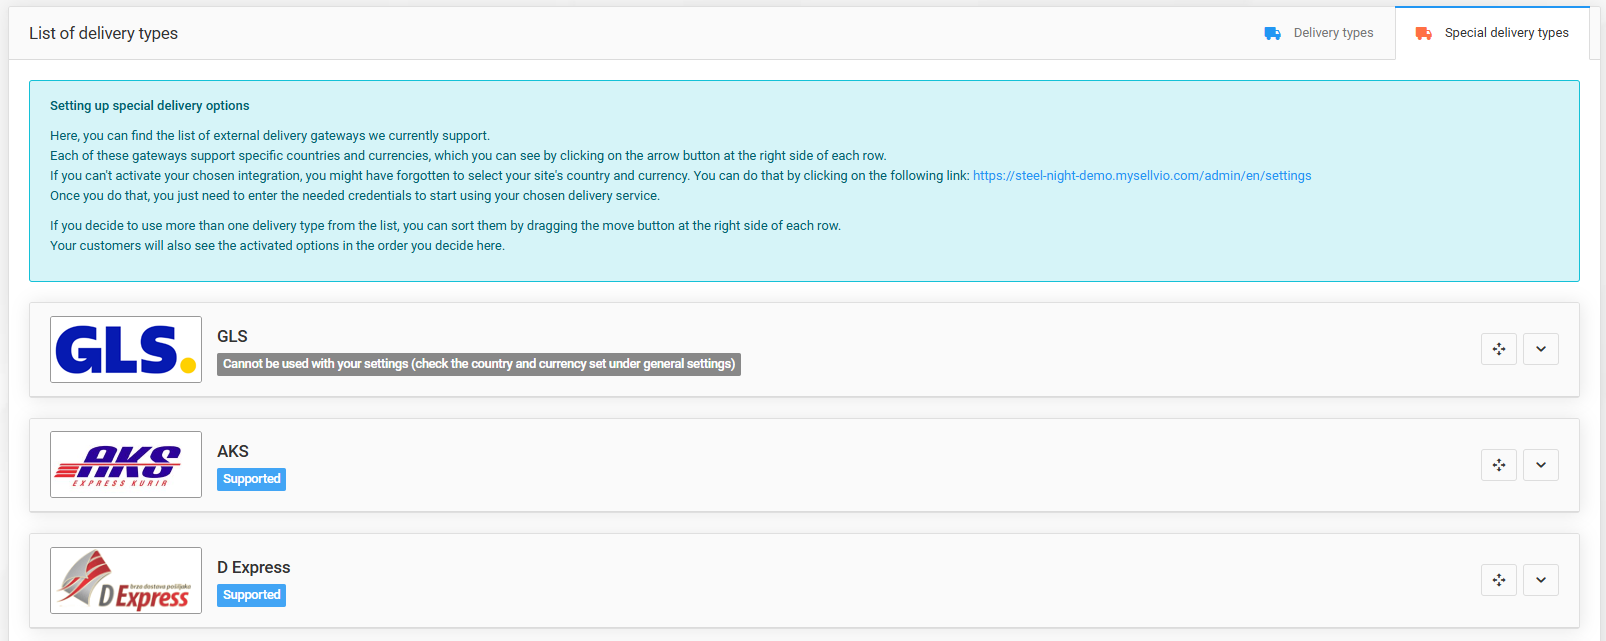The image size is (1606, 641).
Task: Click the orange truck icon beside Special delivery types
Action: point(1423,33)
